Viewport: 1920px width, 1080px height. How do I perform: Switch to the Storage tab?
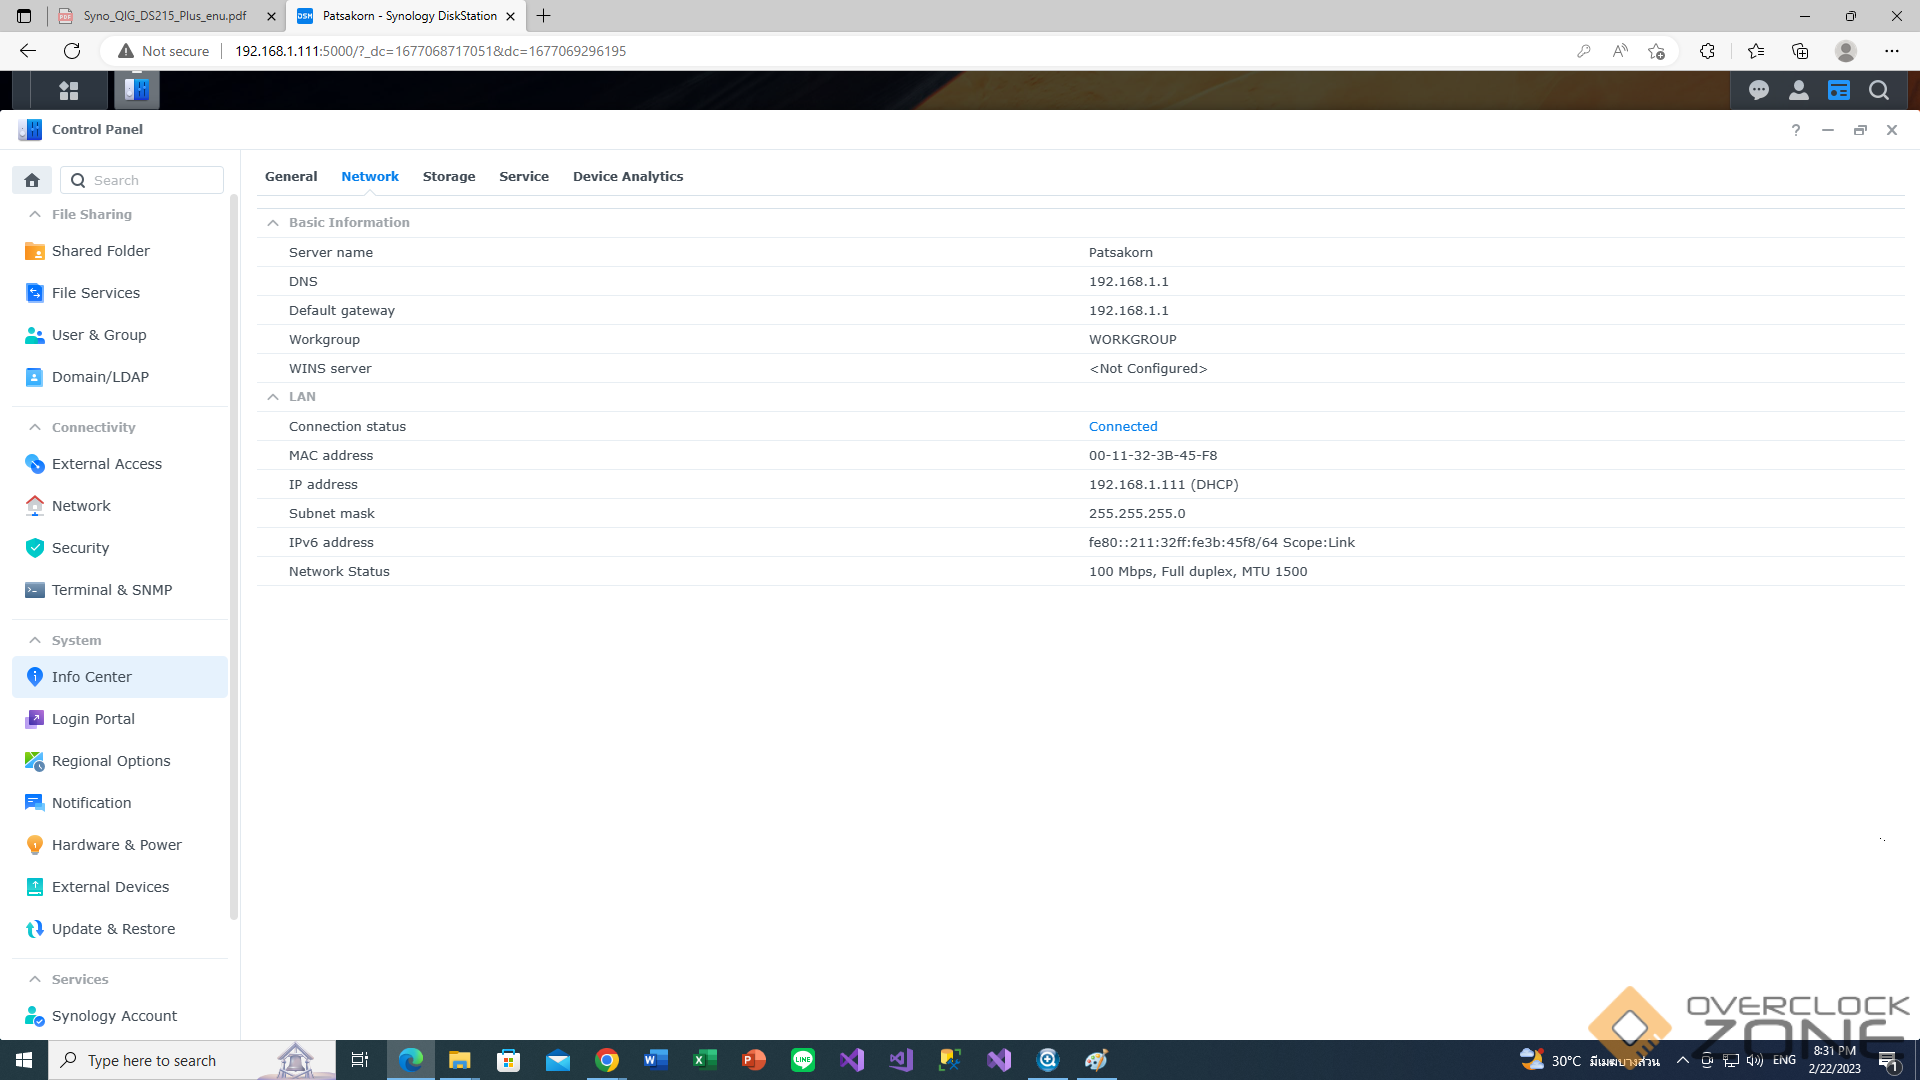tap(448, 177)
